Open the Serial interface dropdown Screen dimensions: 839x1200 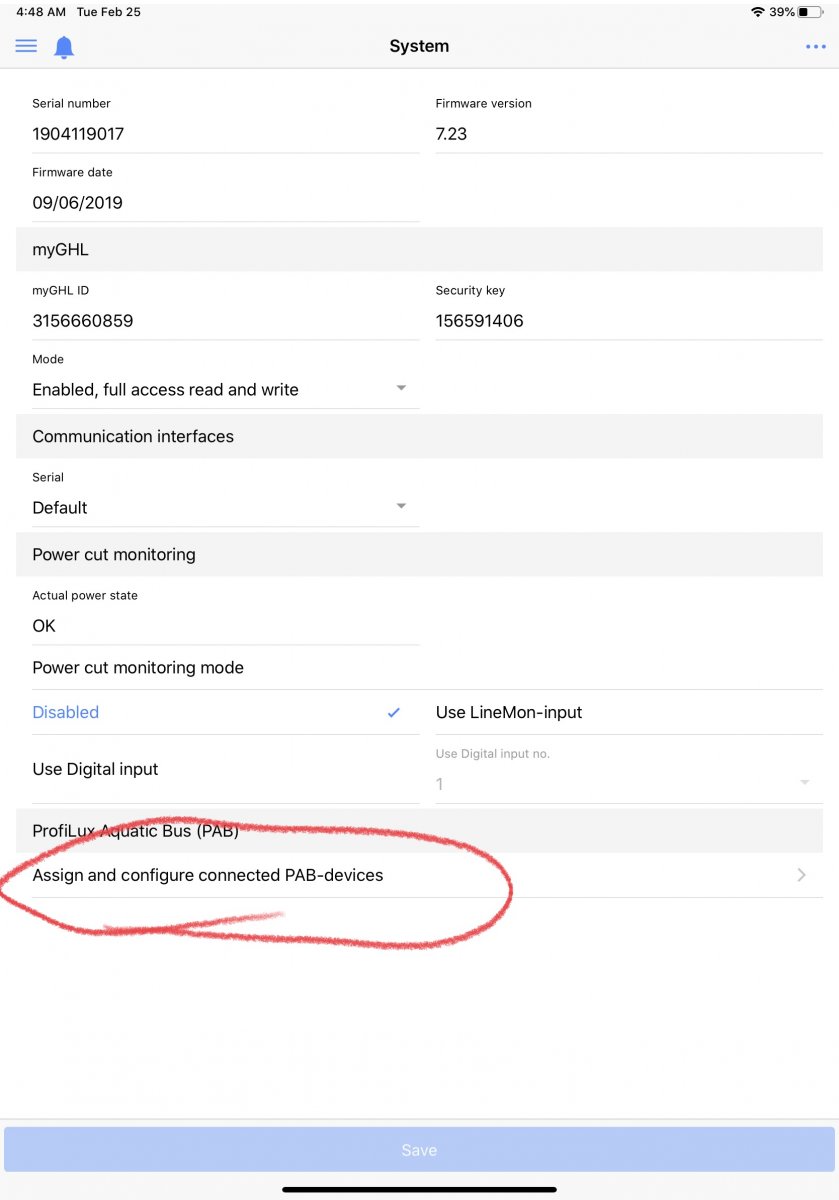click(226, 507)
